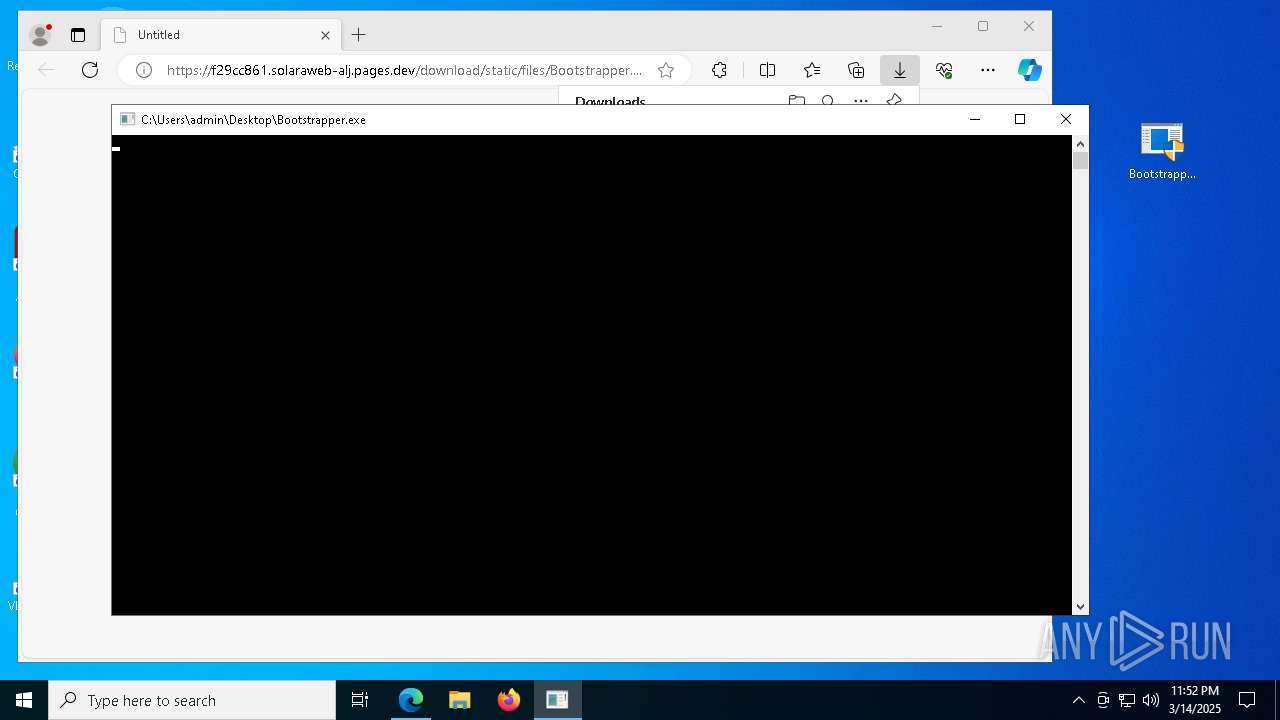Open Browser essentials heart icon
Screen dimensions: 1280x720
click(x=944, y=70)
